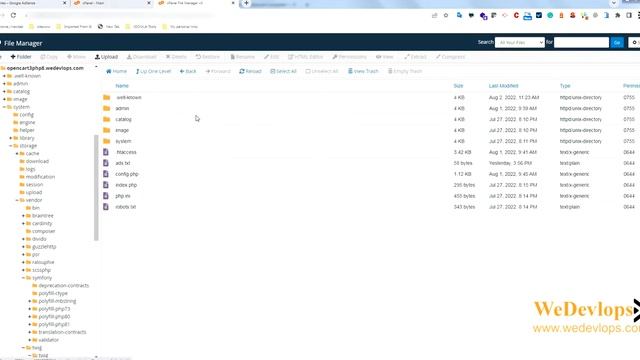Expand the cache folder in tree
The height and width of the screenshot is (360, 640).
[17, 153]
